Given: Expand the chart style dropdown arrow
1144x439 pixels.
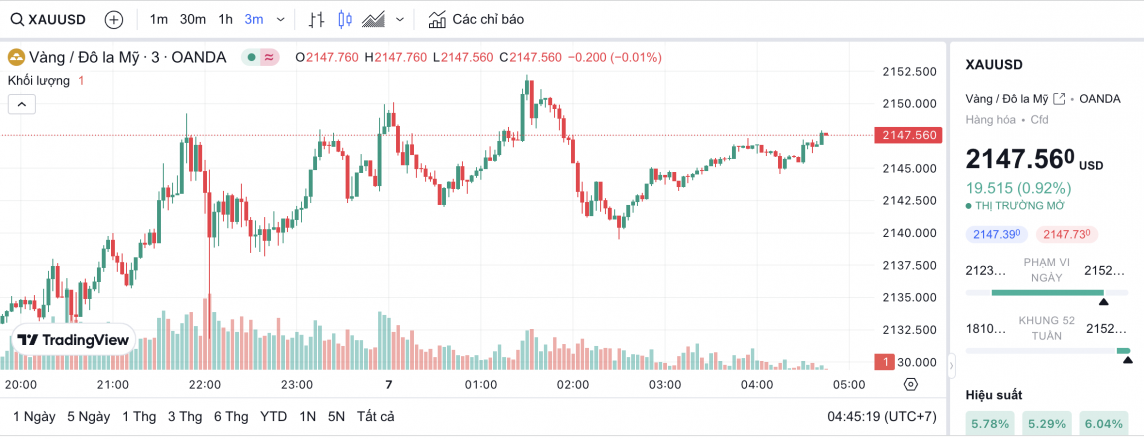Looking at the screenshot, I should pos(400,19).
